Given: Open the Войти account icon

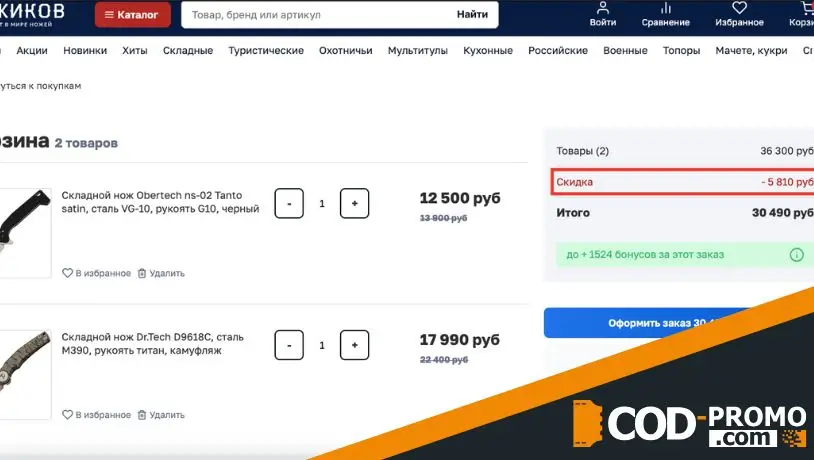Looking at the screenshot, I should point(603,15).
